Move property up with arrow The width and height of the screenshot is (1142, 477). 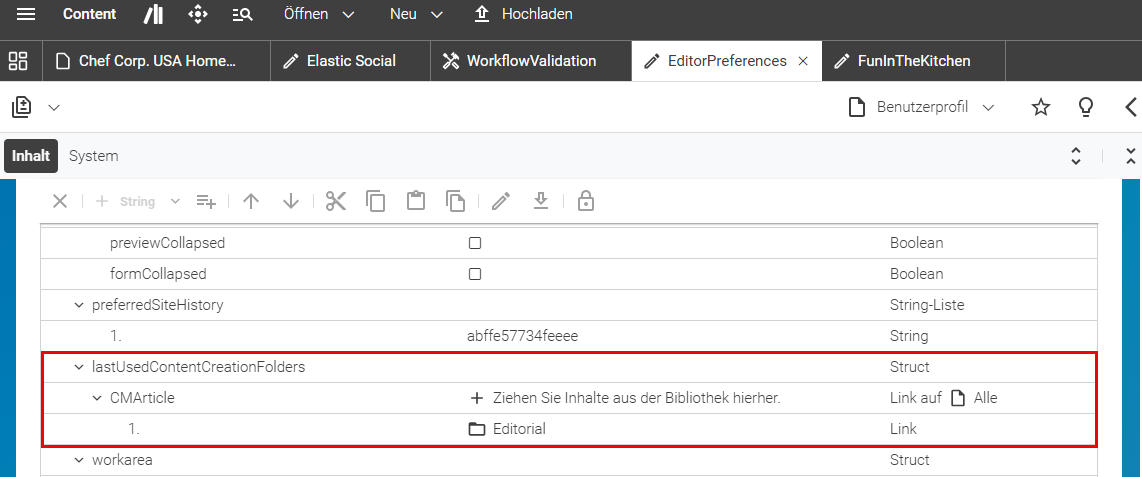[251, 201]
